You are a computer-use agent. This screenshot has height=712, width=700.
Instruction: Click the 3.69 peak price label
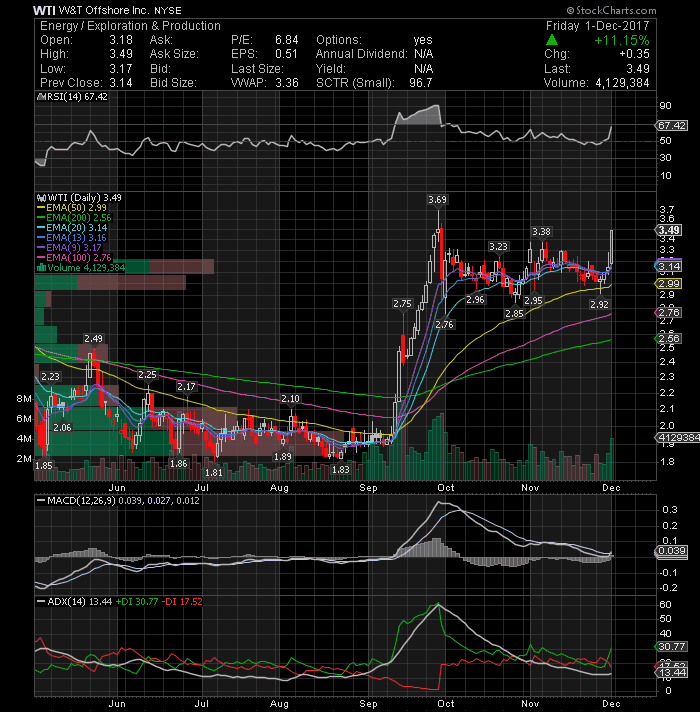click(437, 200)
